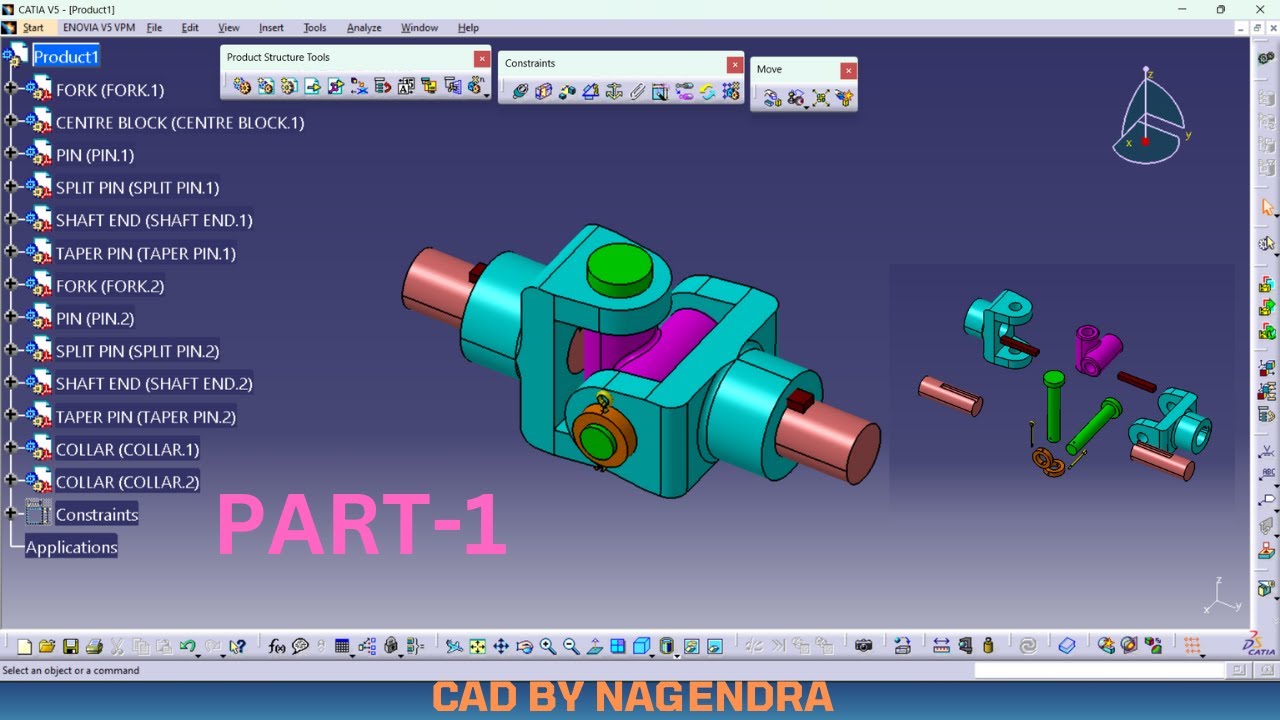The height and width of the screenshot is (720, 1280).
Task: Click the New Product icon in Product Structure Tools
Action: (x=265, y=87)
